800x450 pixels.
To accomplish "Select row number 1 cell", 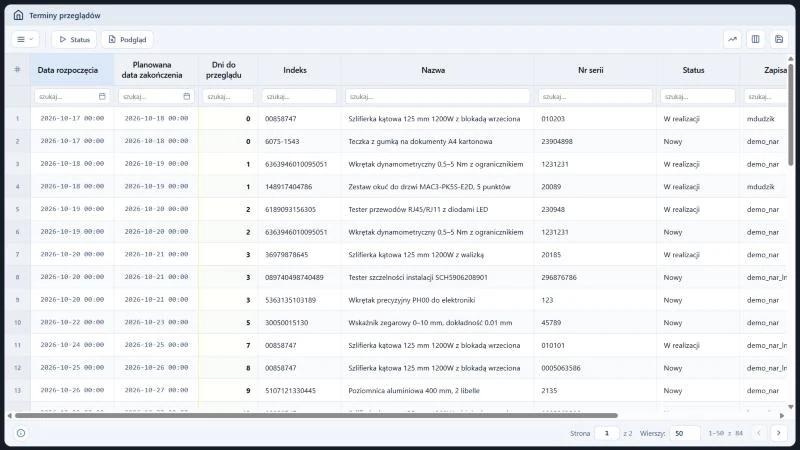I will pyautogui.click(x=17, y=119).
